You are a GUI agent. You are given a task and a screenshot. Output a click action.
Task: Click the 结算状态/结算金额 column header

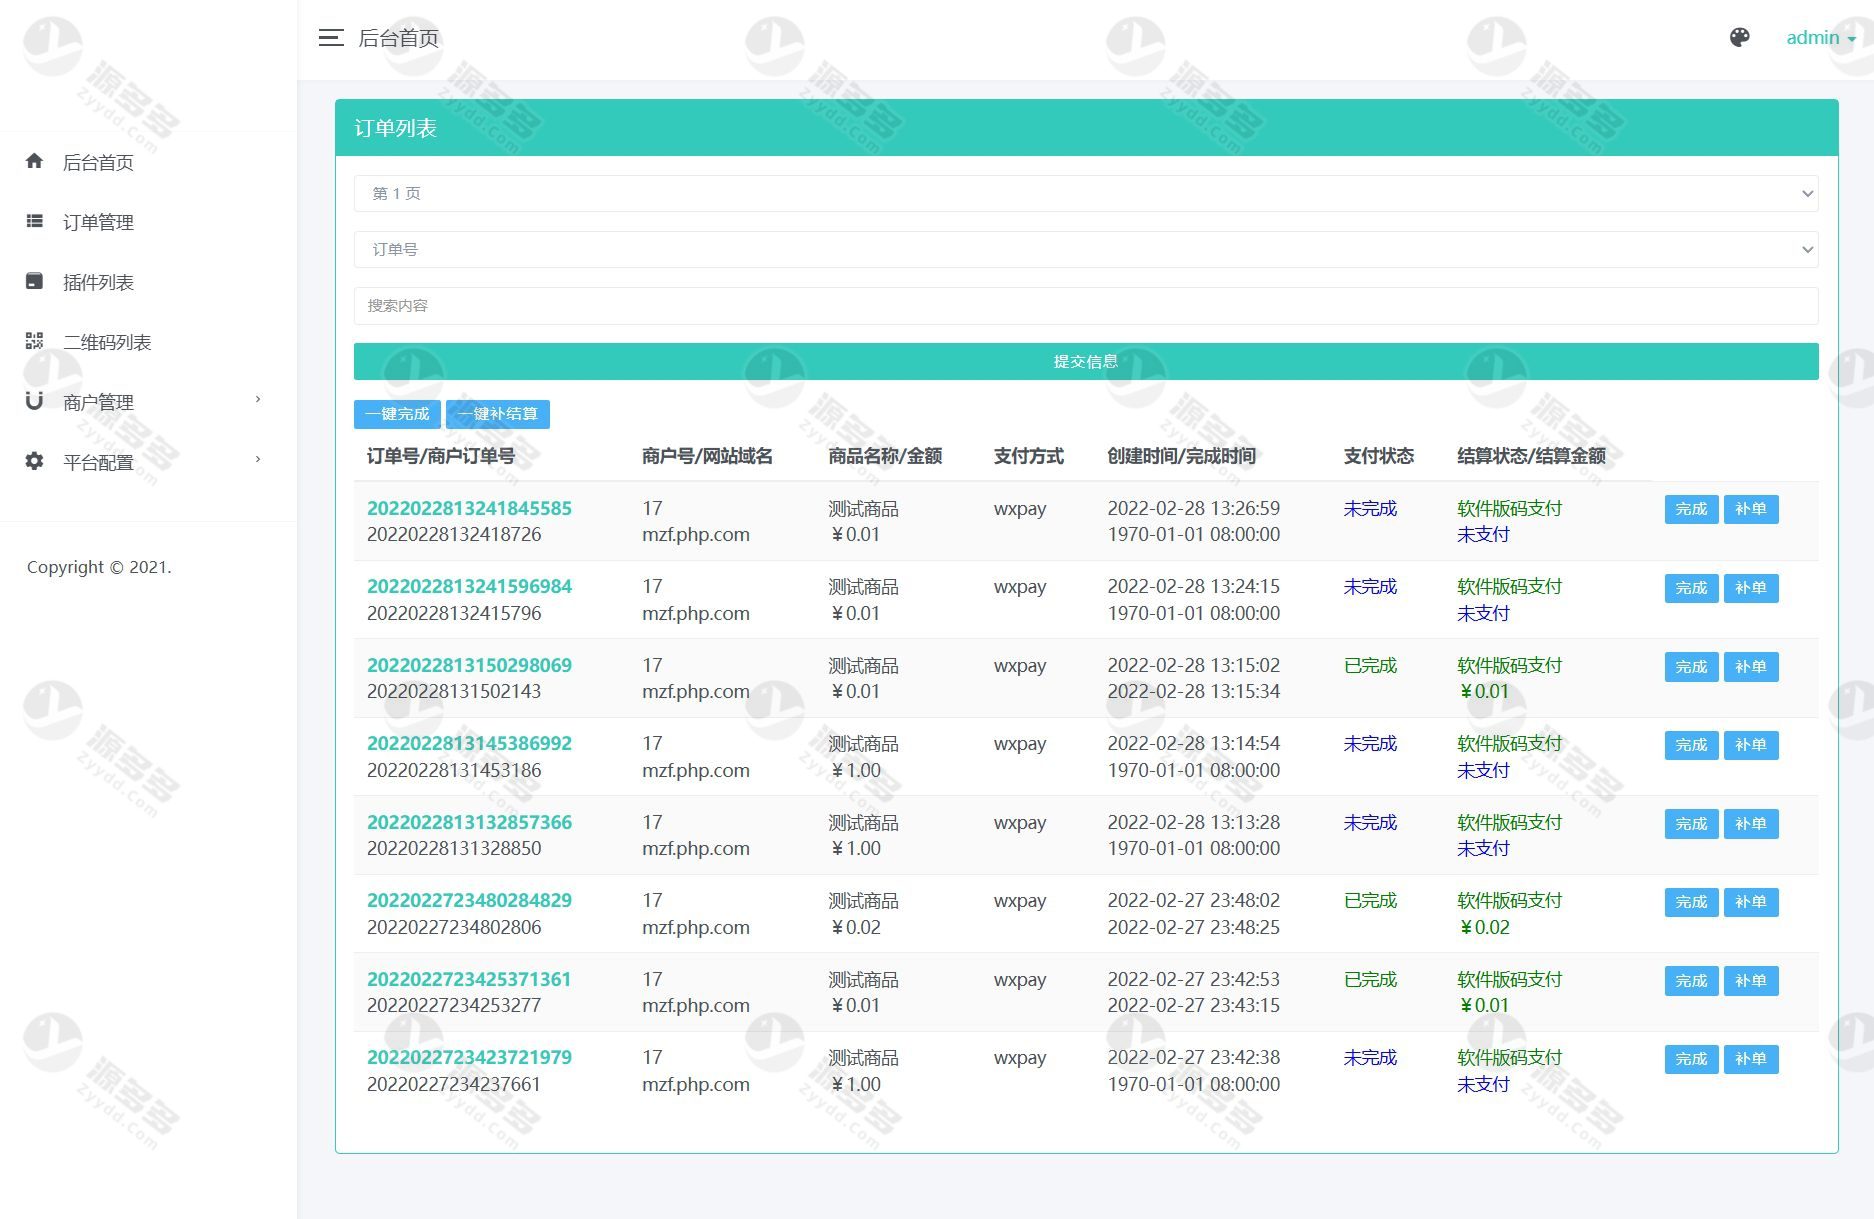point(1531,456)
